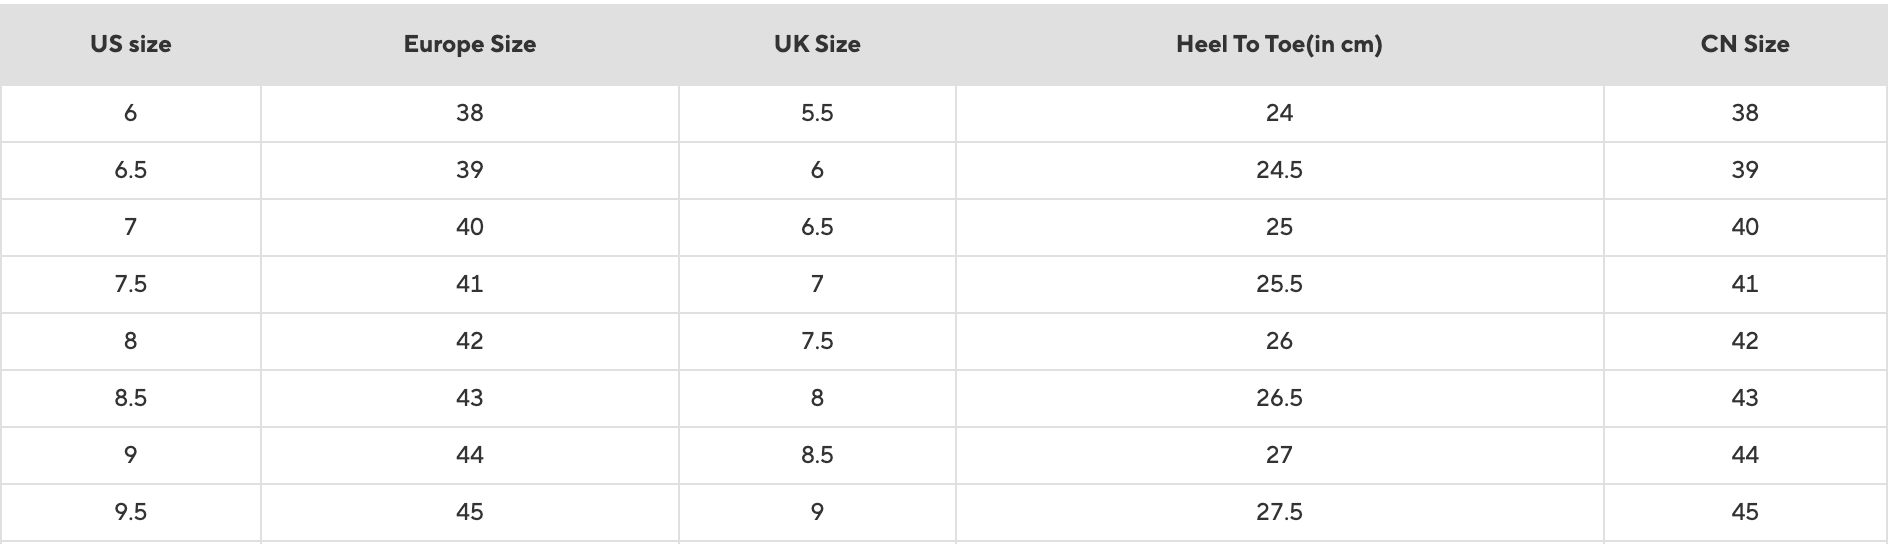Select the "UK Size" column header
Image resolution: width=1894 pixels, height=544 pixels.
[817, 44]
